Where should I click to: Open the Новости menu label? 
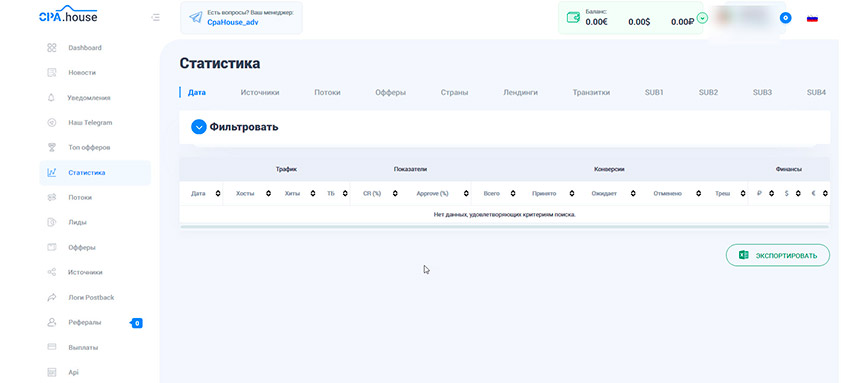(x=82, y=73)
